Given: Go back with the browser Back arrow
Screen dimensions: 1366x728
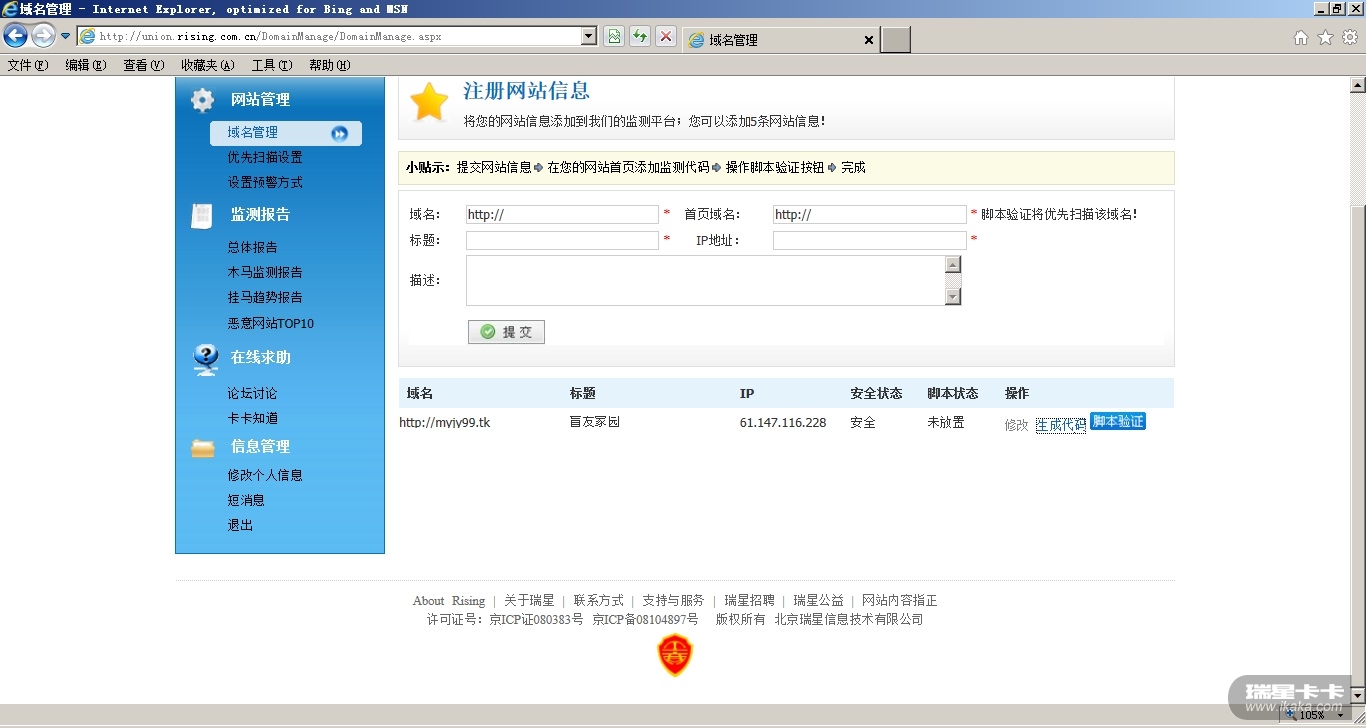Looking at the screenshot, I should (x=15, y=36).
